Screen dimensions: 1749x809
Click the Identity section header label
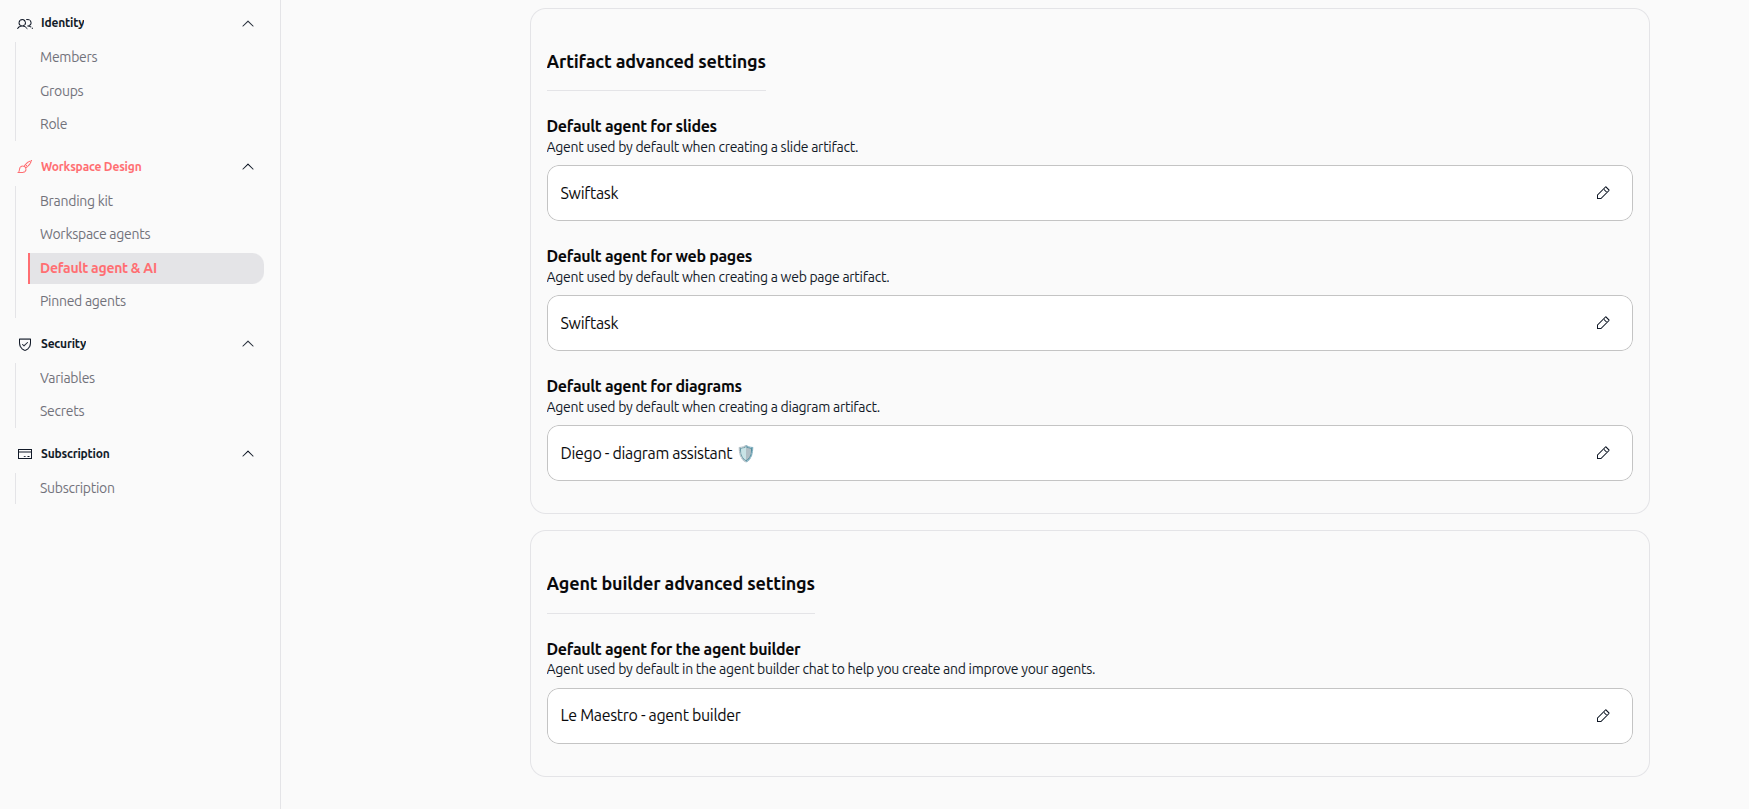pyautogui.click(x=62, y=23)
